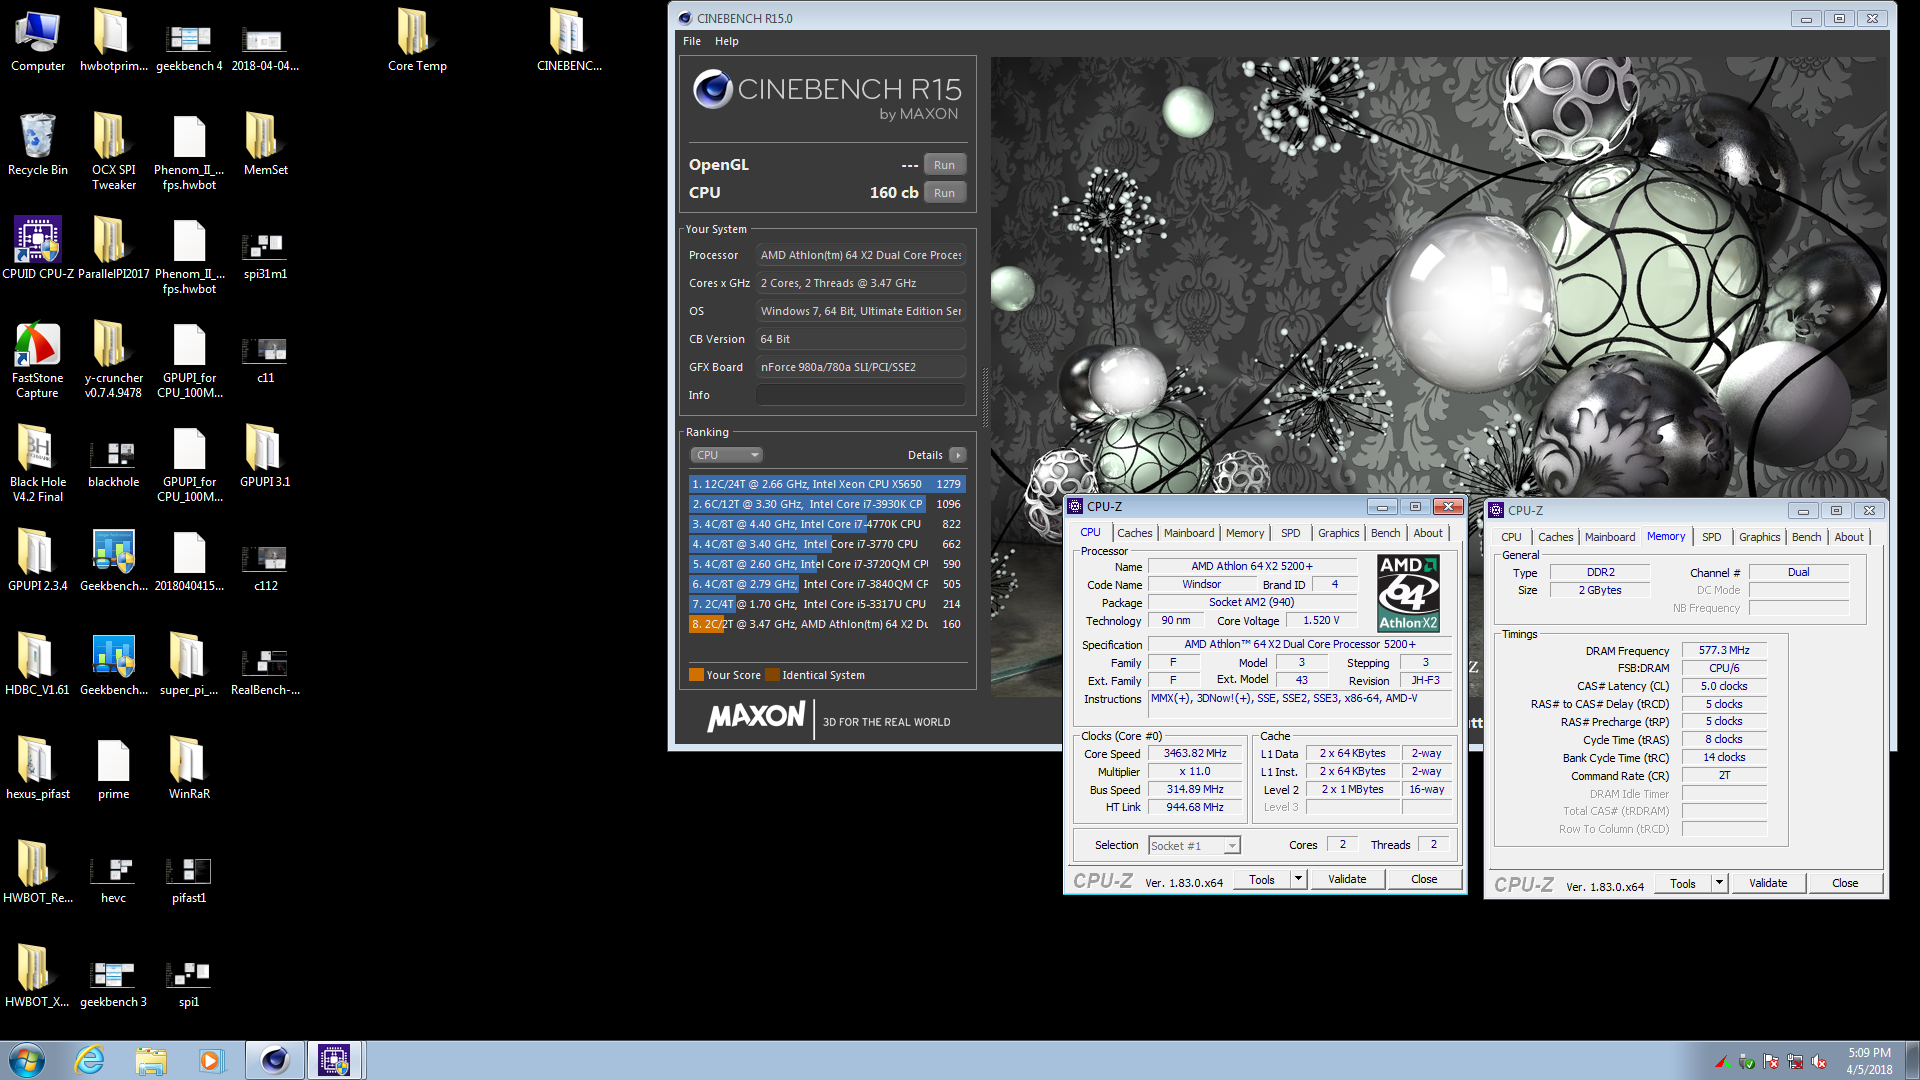Open the Core Temp folder icon
The height and width of the screenshot is (1080, 1920).
(x=417, y=42)
